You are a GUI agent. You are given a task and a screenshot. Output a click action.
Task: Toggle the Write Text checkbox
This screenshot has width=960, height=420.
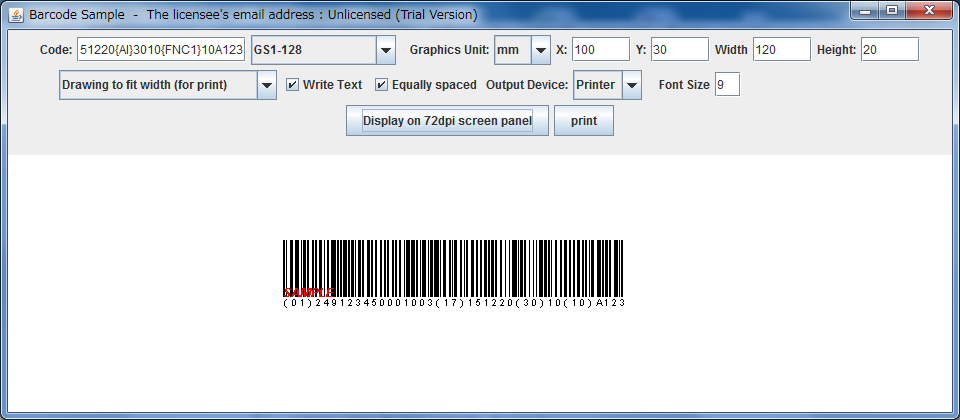coord(293,85)
